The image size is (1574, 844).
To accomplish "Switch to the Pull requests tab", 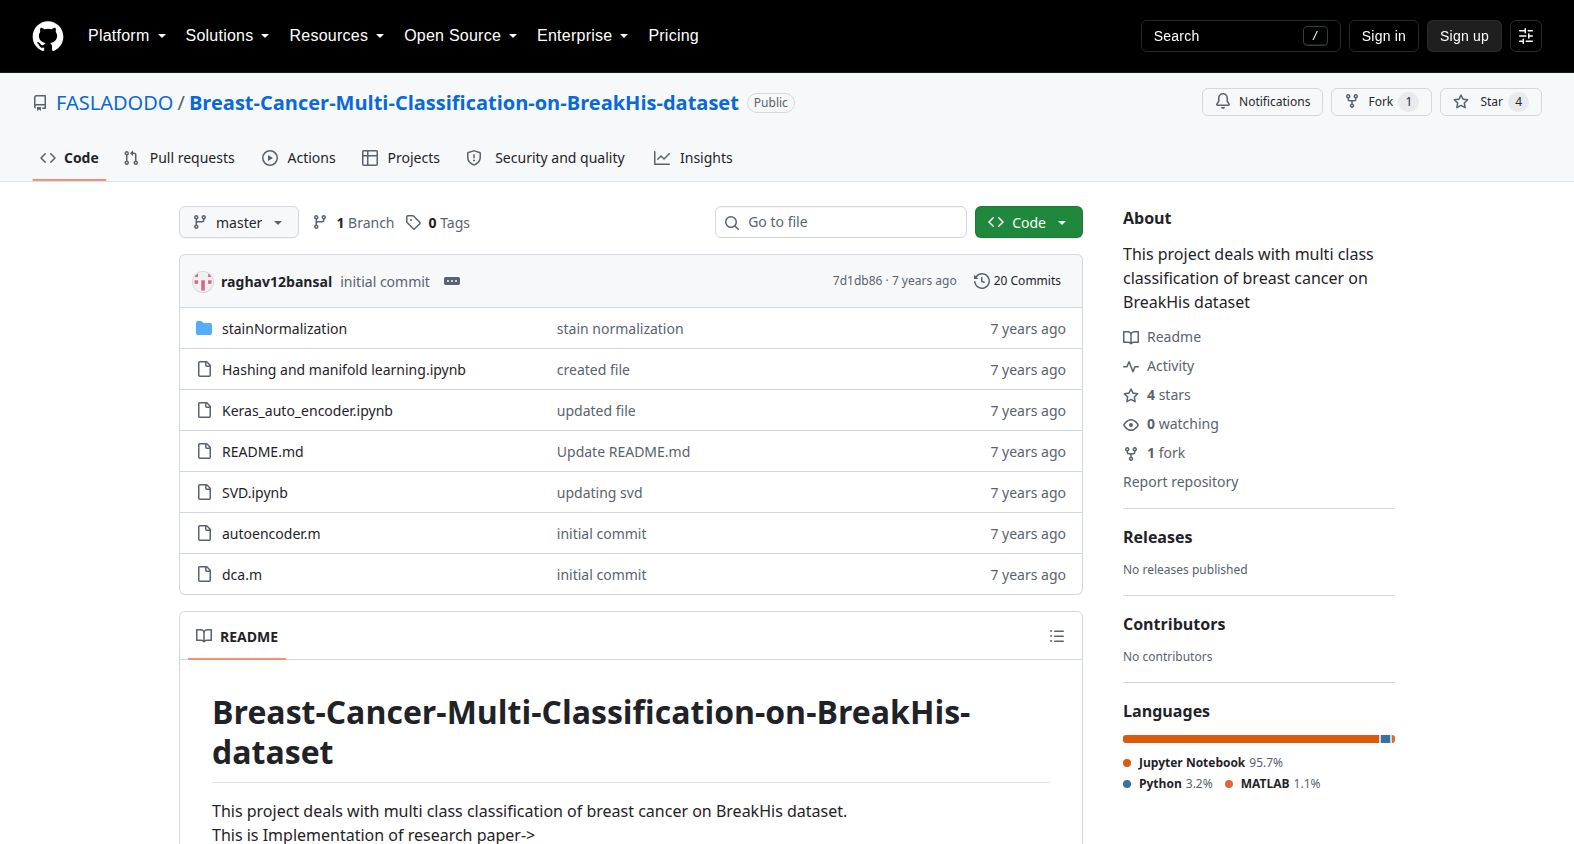I will (x=179, y=158).
